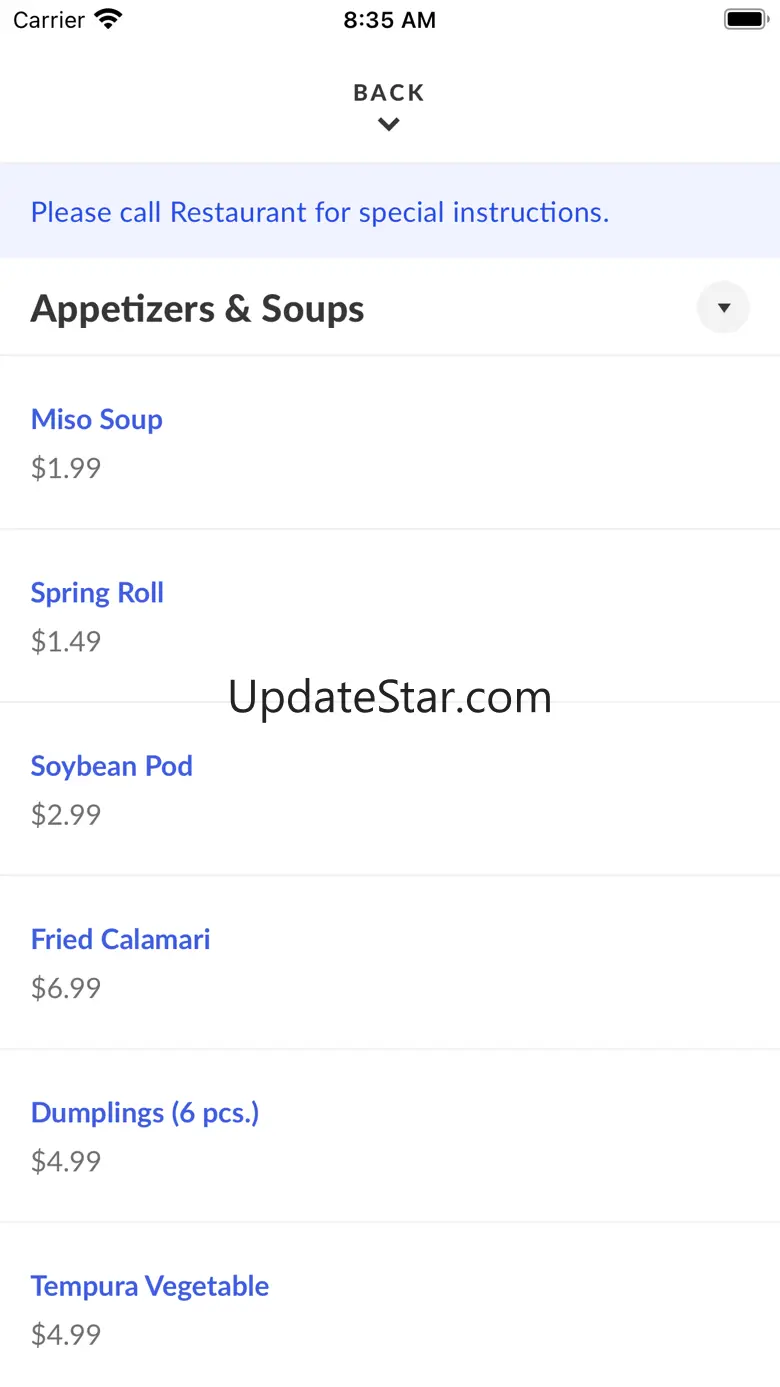Tap the down chevron under BACK
The image size is (780, 1387).
[x=389, y=125]
